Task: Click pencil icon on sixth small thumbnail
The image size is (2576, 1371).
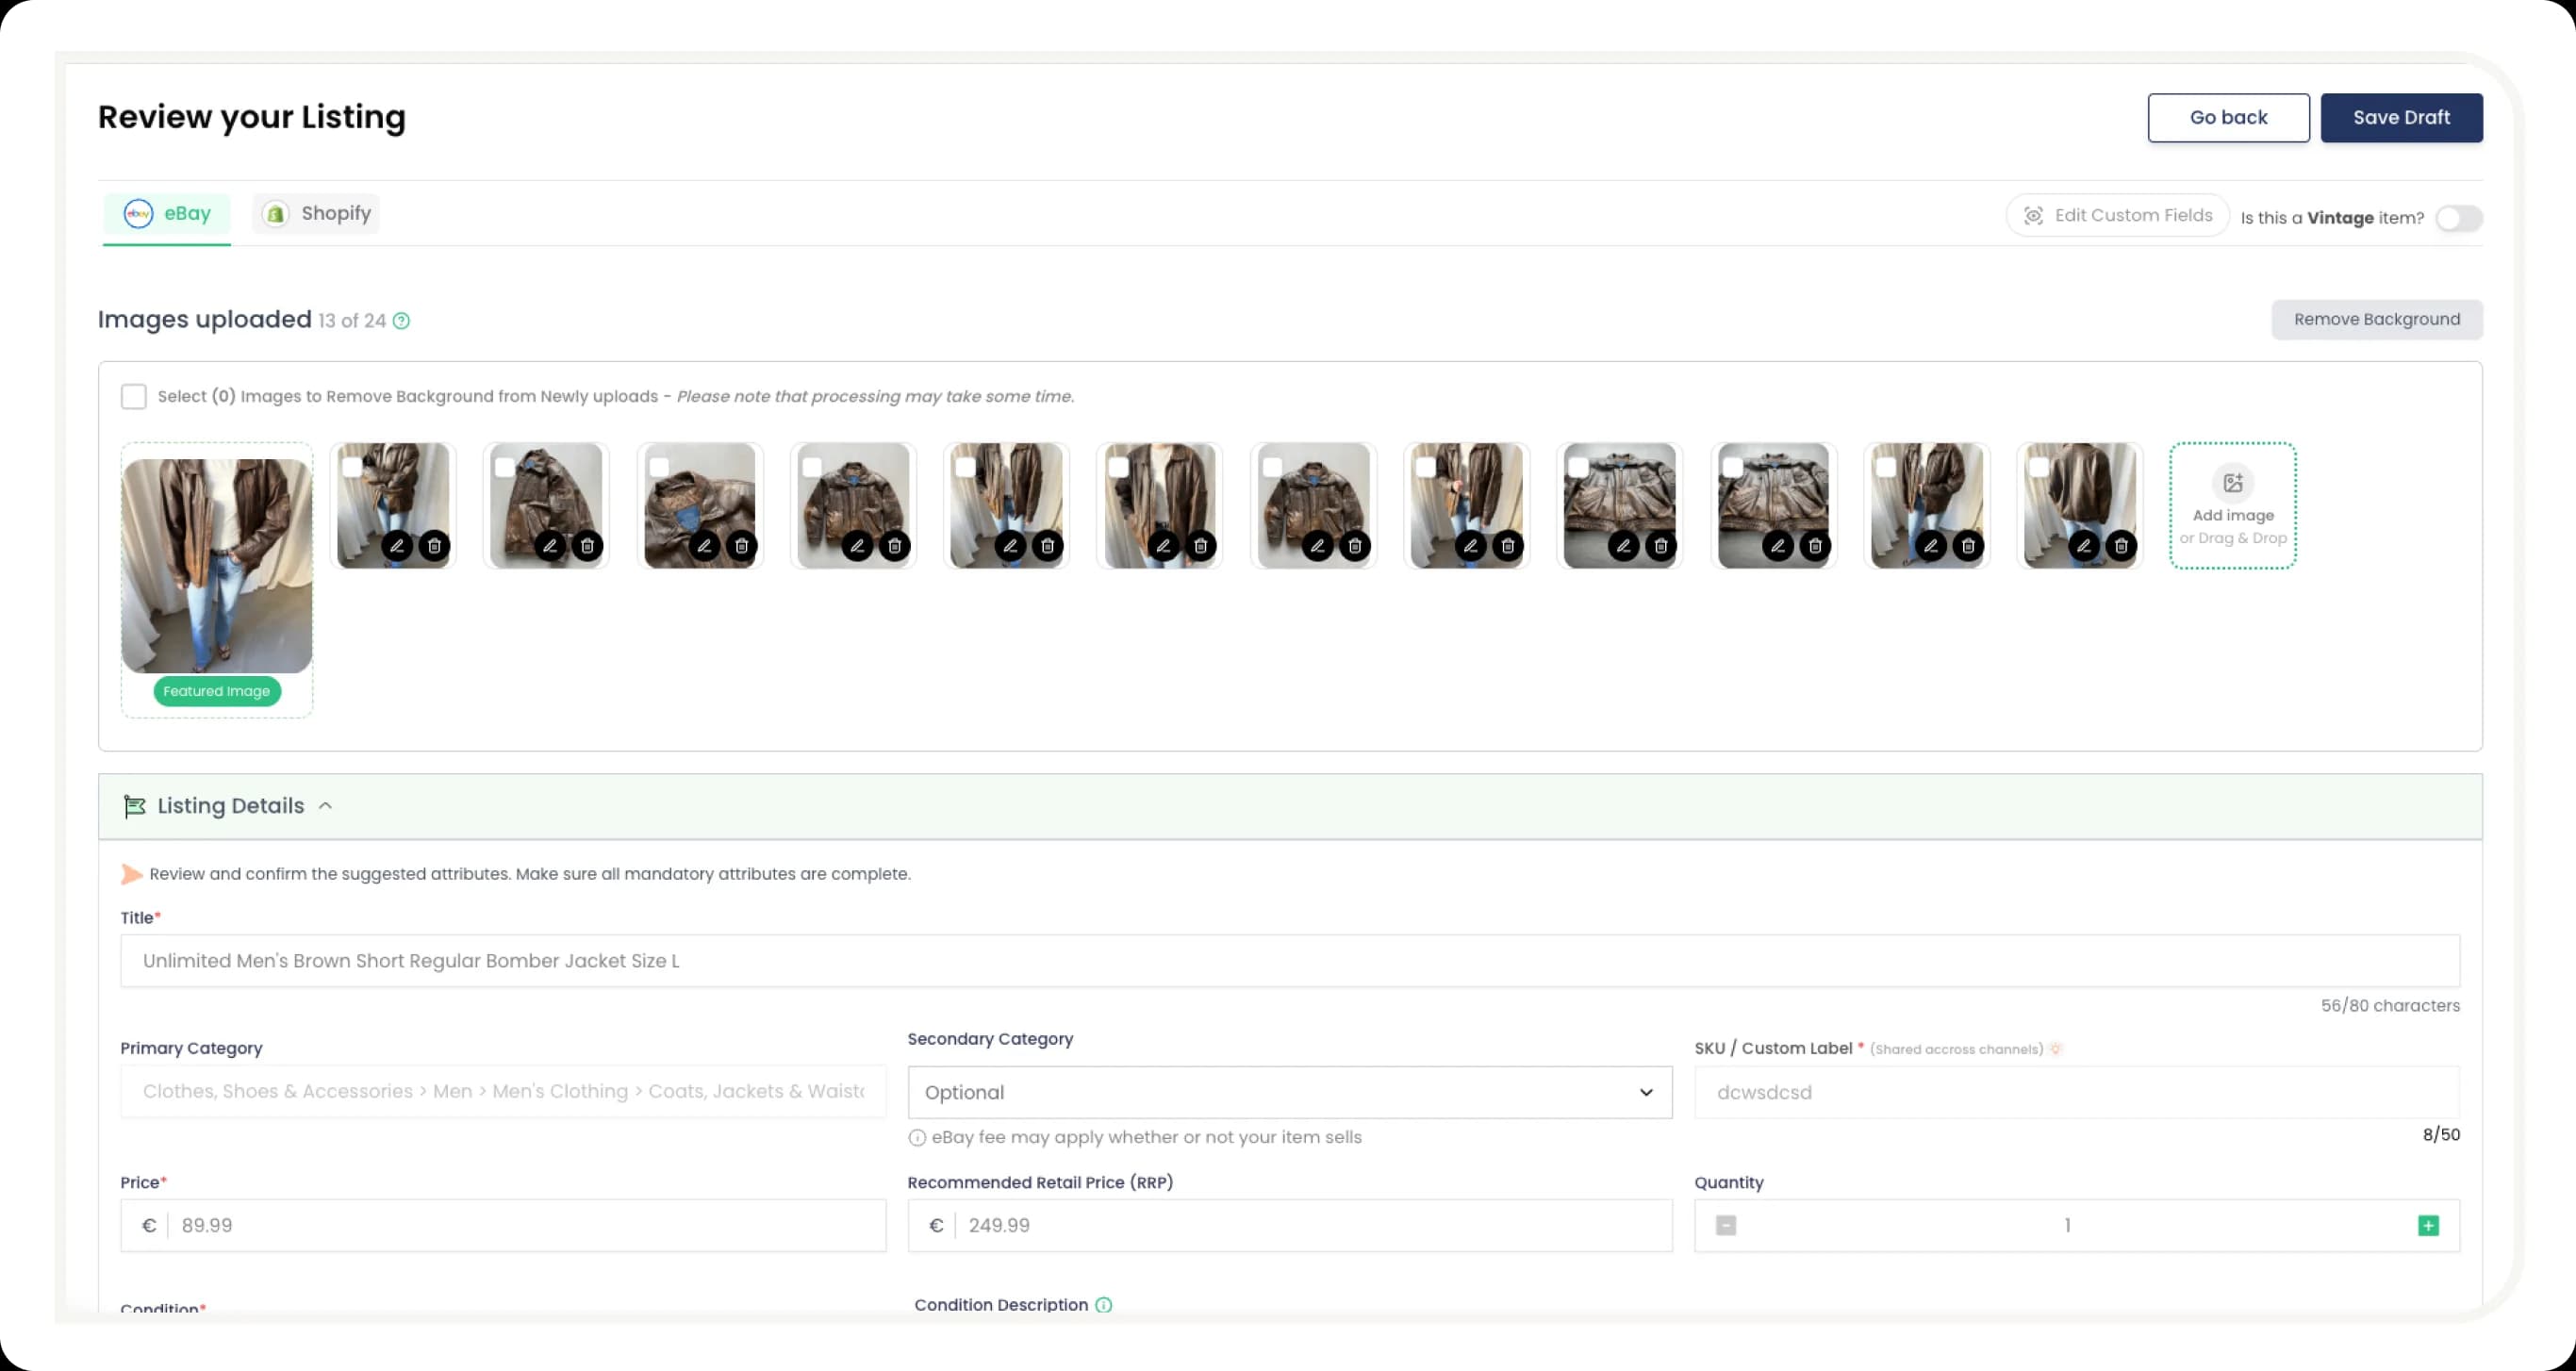Action: [1163, 546]
